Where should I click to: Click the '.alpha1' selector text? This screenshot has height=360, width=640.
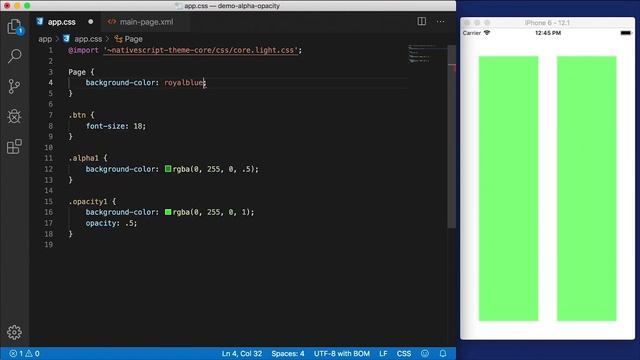84,158
